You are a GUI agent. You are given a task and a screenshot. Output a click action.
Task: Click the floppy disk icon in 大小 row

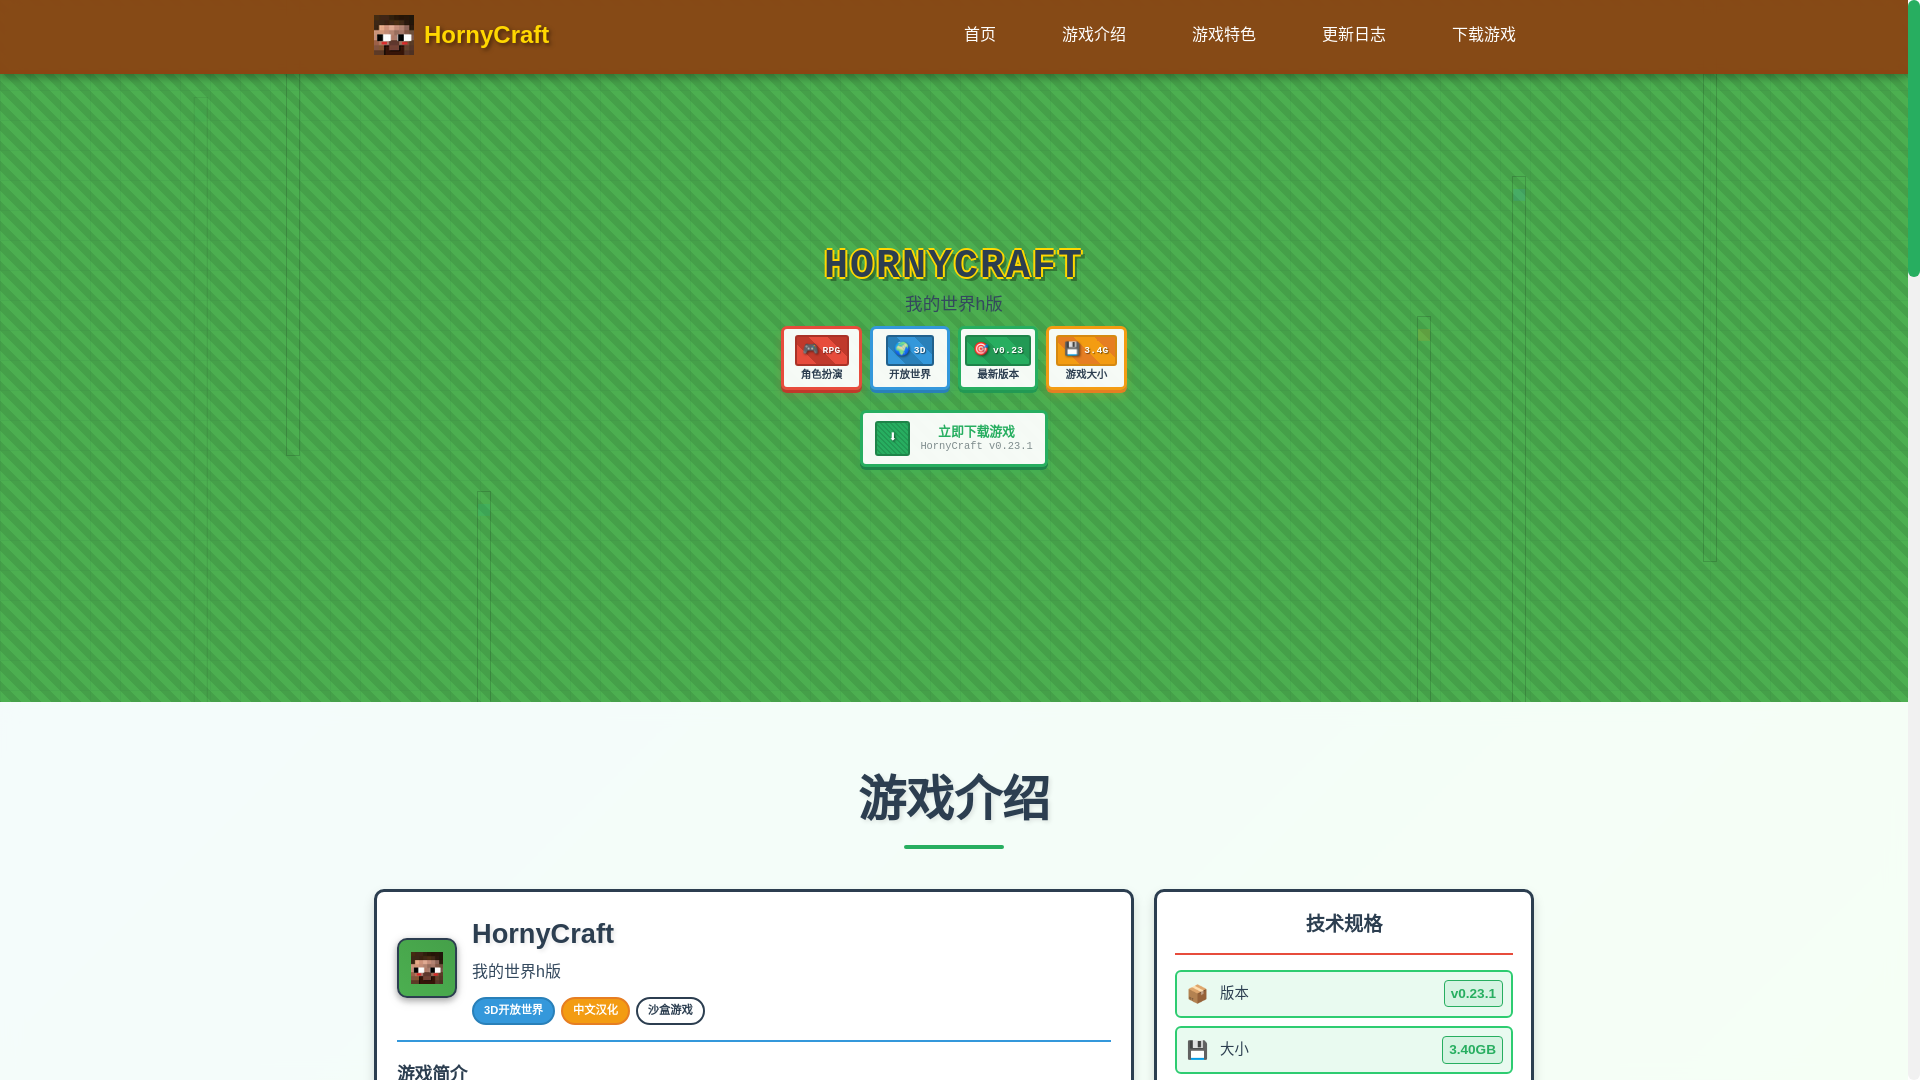pyautogui.click(x=1197, y=1050)
